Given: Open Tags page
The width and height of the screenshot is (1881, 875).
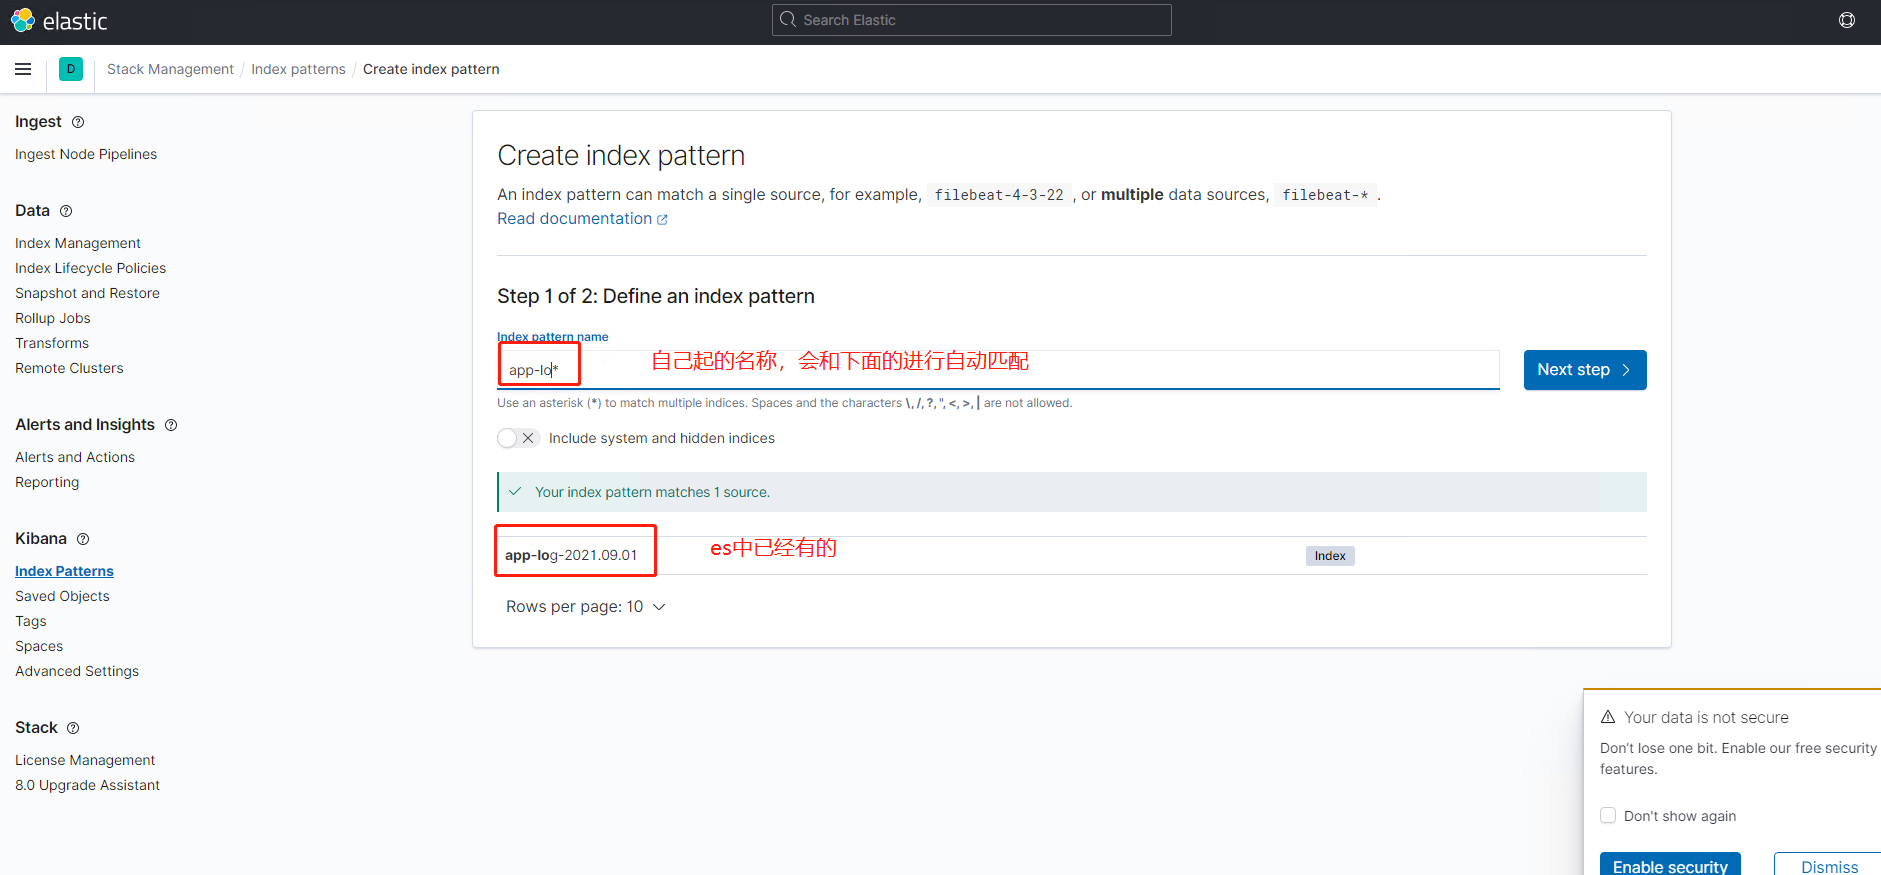Looking at the screenshot, I should (30, 621).
